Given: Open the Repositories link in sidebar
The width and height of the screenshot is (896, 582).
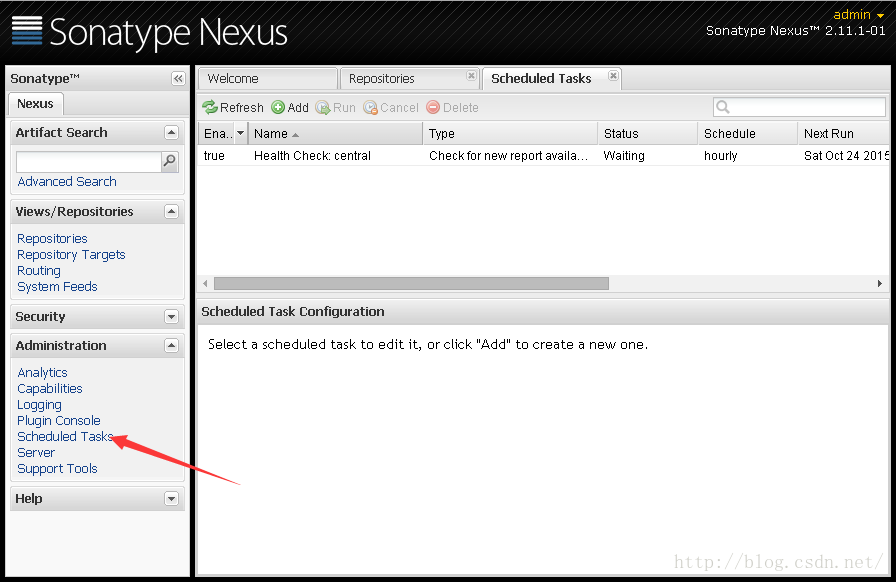Looking at the screenshot, I should pyautogui.click(x=52, y=238).
